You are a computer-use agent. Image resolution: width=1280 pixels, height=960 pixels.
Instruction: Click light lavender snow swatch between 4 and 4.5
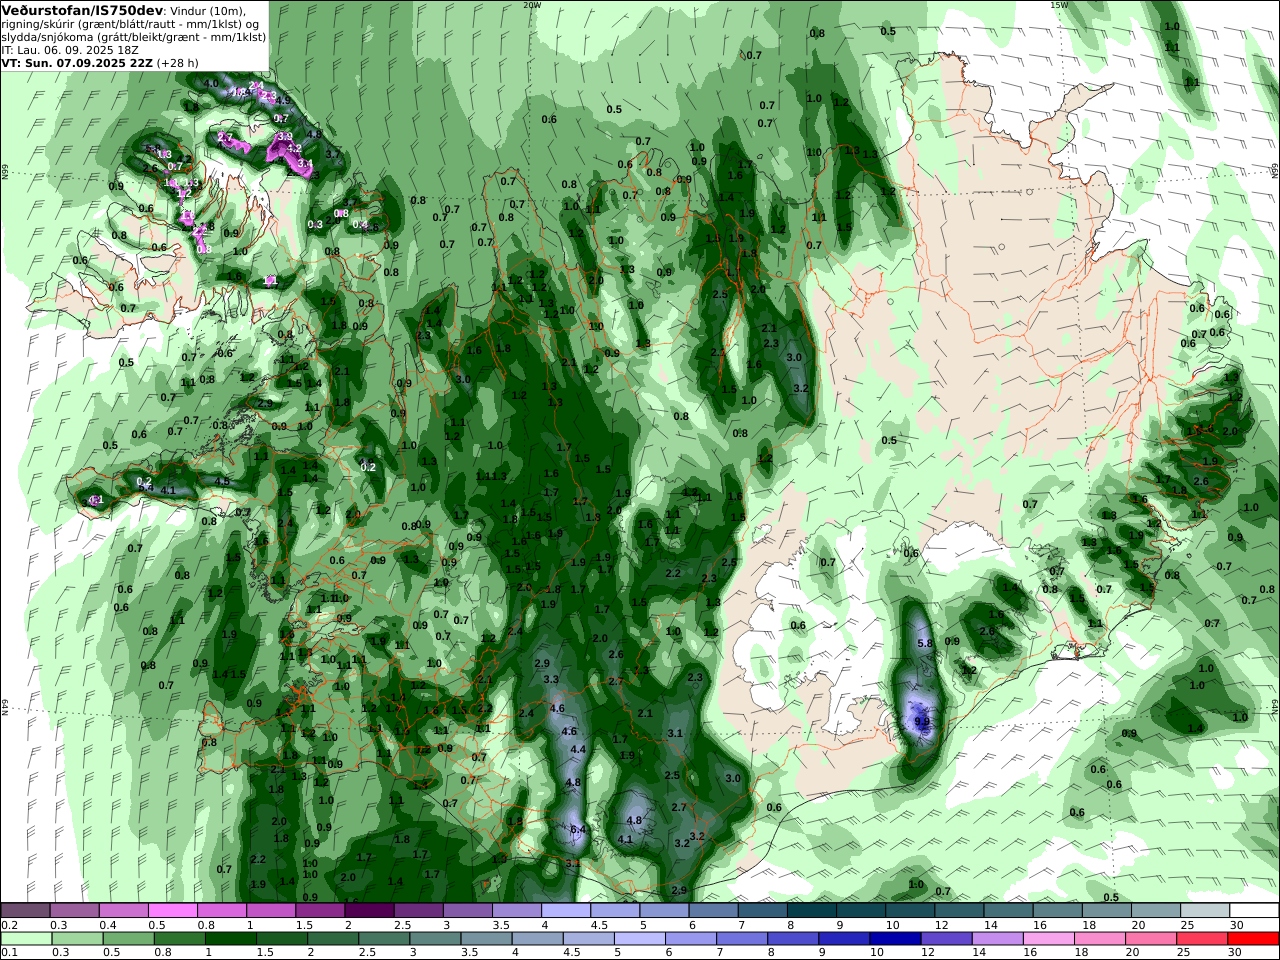point(565,910)
